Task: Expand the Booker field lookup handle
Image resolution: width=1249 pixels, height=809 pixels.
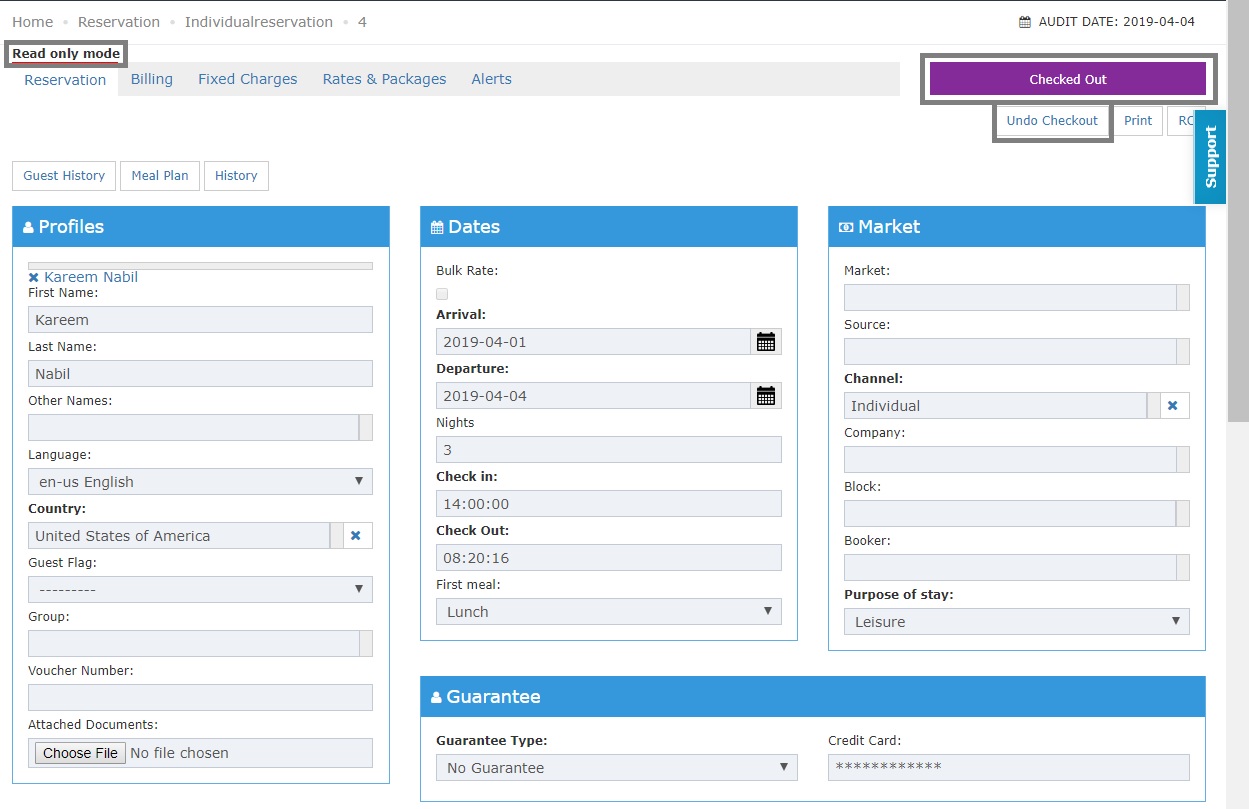Action: pyautogui.click(x=1183, y=568)
